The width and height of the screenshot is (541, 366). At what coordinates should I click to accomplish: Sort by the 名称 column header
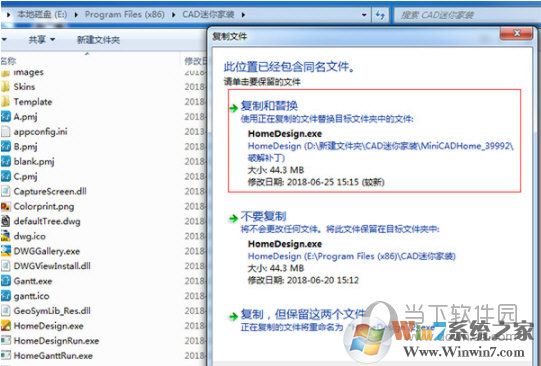coord(9,61)
